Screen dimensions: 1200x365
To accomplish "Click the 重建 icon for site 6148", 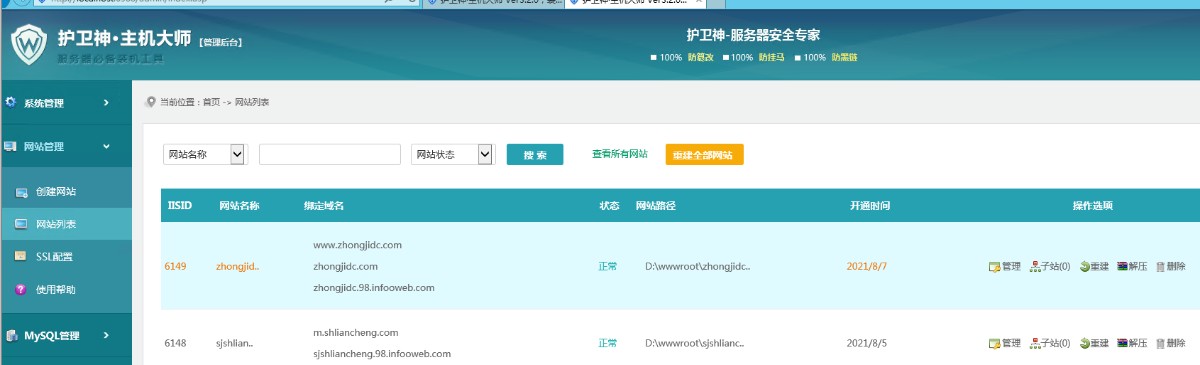I will (1084, 343).
